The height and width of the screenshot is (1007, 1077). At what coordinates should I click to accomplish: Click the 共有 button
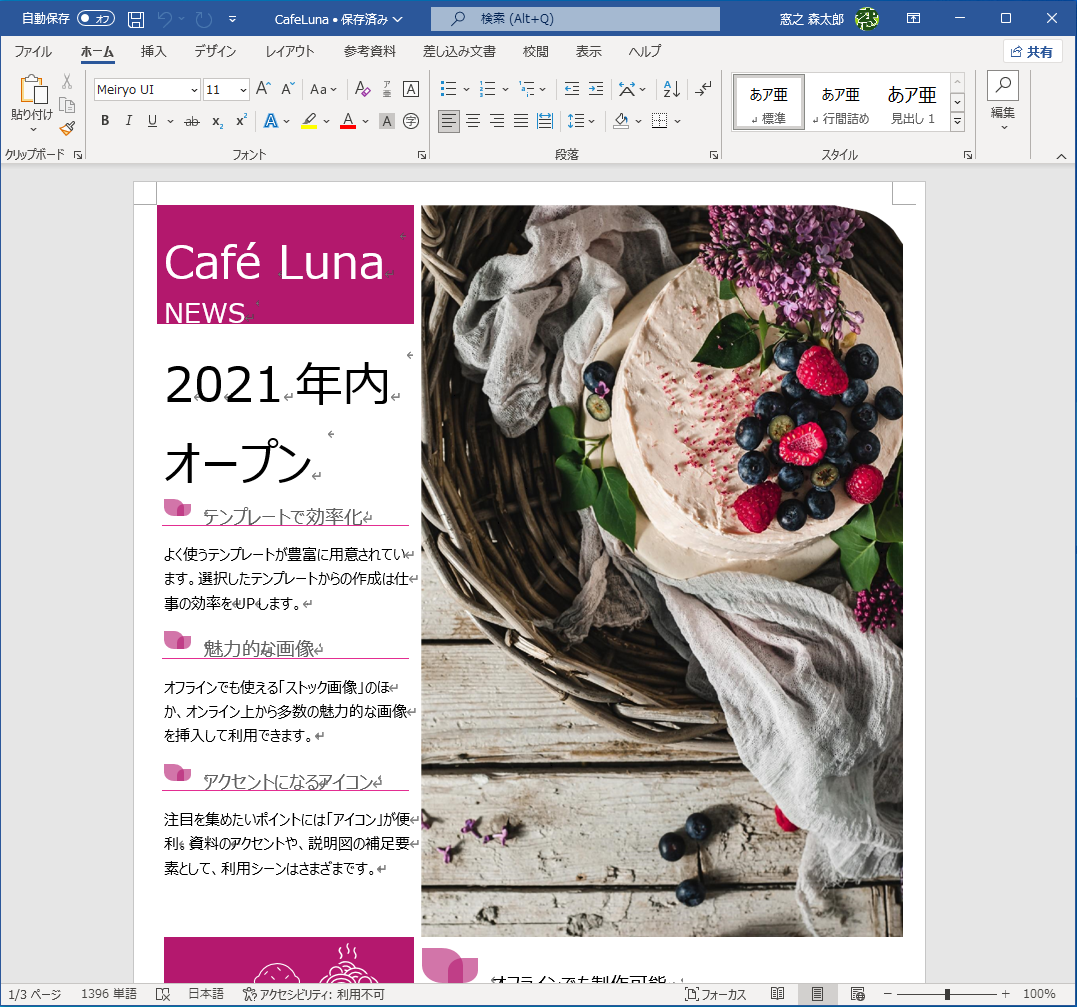1032,51
